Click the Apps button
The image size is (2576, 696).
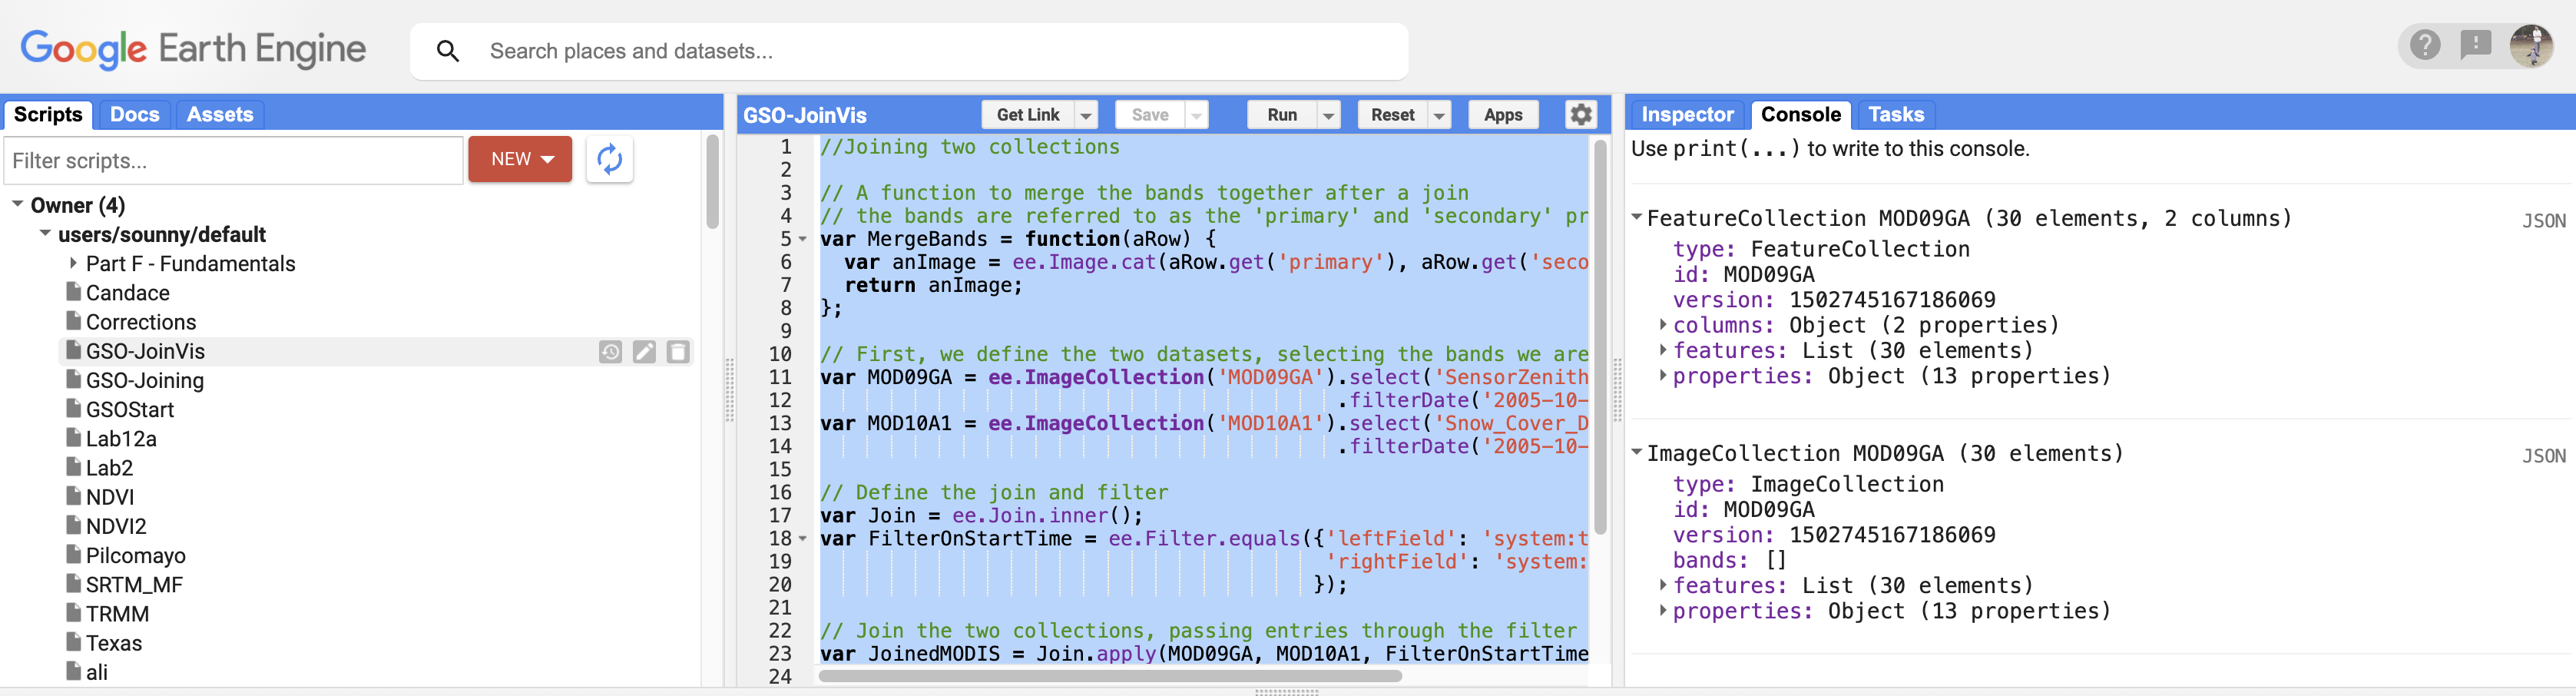[1503, 114]
